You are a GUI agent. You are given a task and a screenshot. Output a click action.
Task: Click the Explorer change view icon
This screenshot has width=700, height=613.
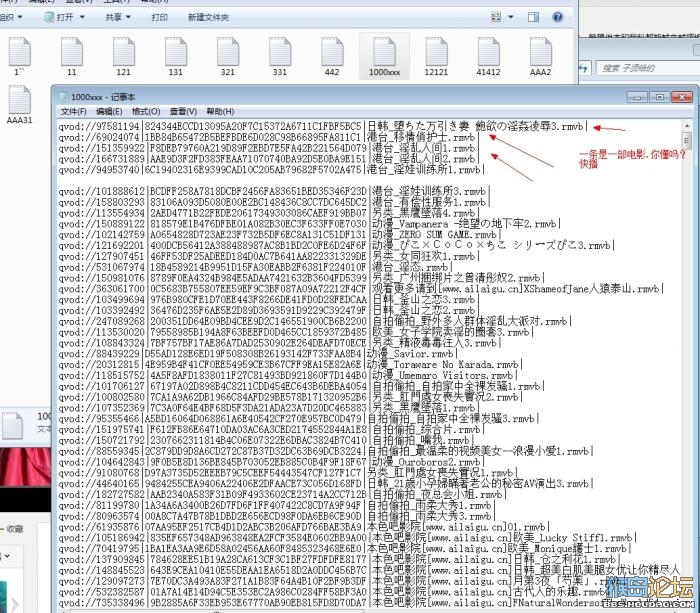(x=496, y=17)
